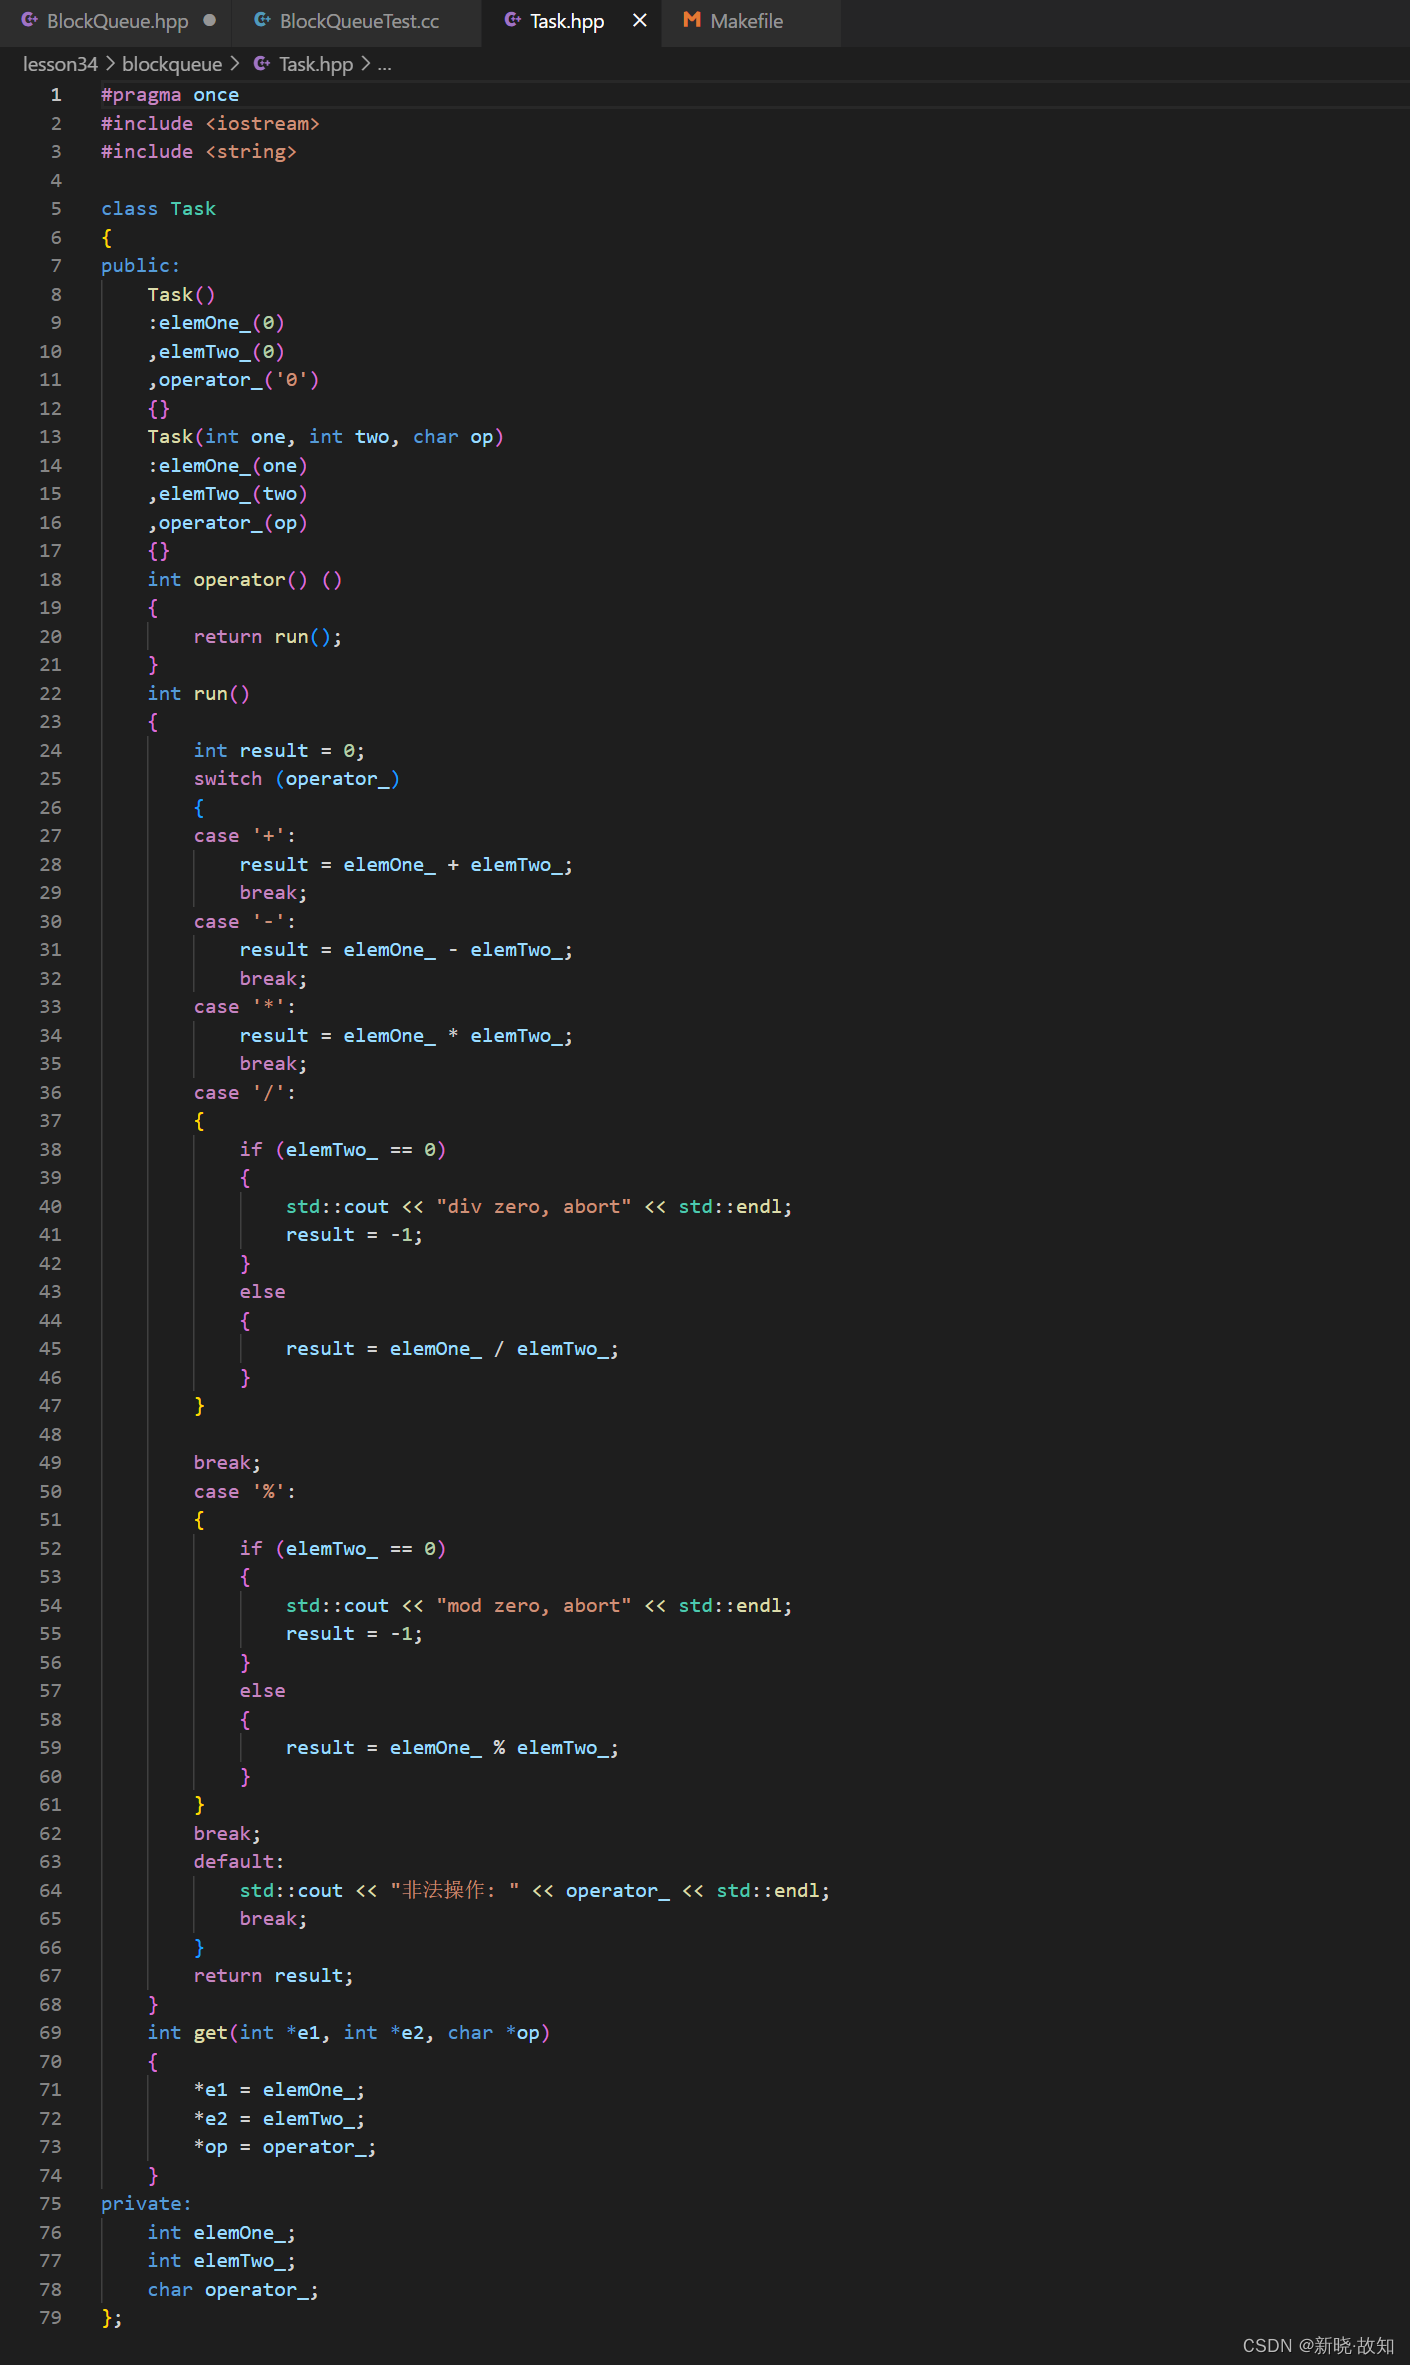The image size is (1410, 2365).
Task: Click the C++ file icon on BlockQueue.hpp tab
Action: [x=30, y=20]
